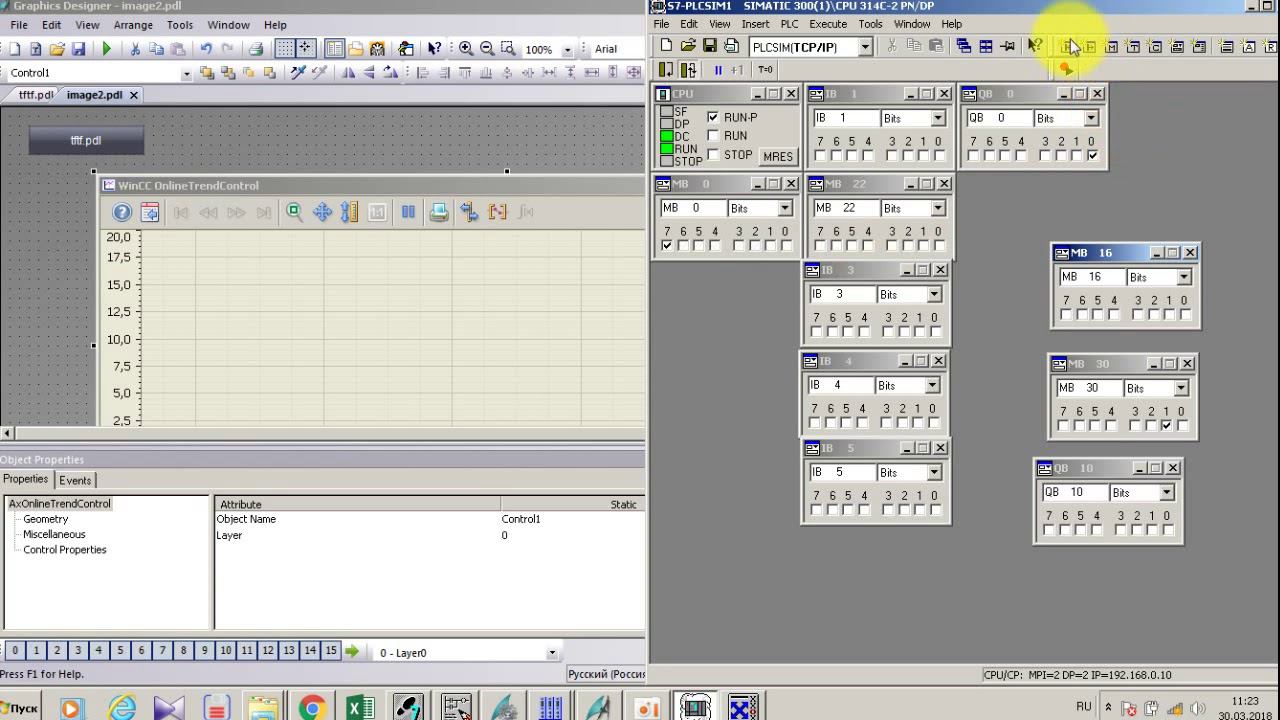Screen dimensions: 1280x720
Task: Open Excel from the taskbar
Action: tap(360, 707)
